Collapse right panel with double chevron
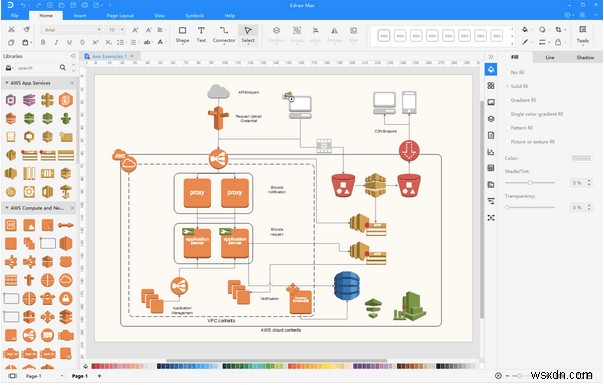The image size is (604, 385). [491, 57]
